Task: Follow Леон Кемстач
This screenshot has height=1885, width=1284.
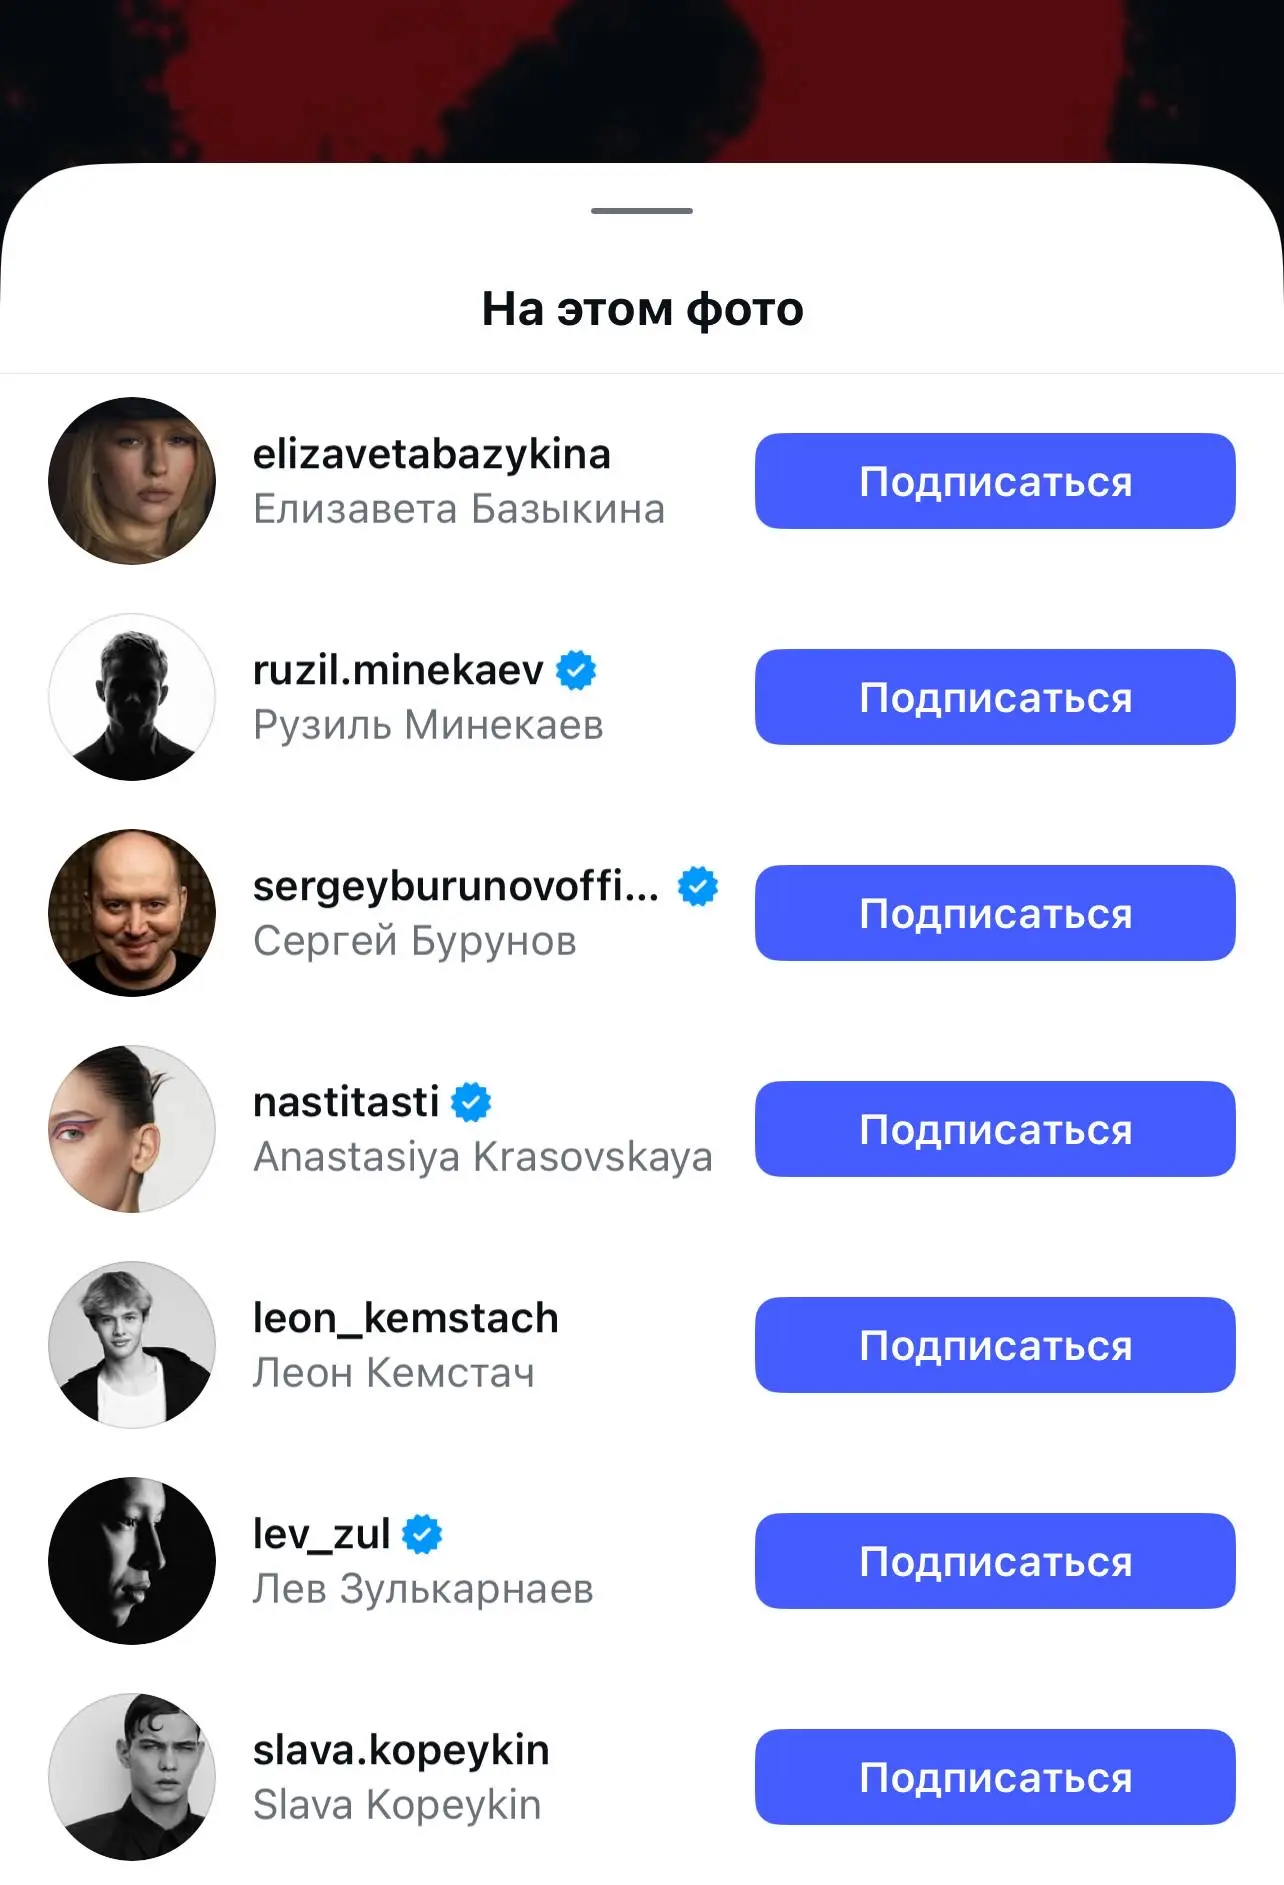Action: 995,1345
